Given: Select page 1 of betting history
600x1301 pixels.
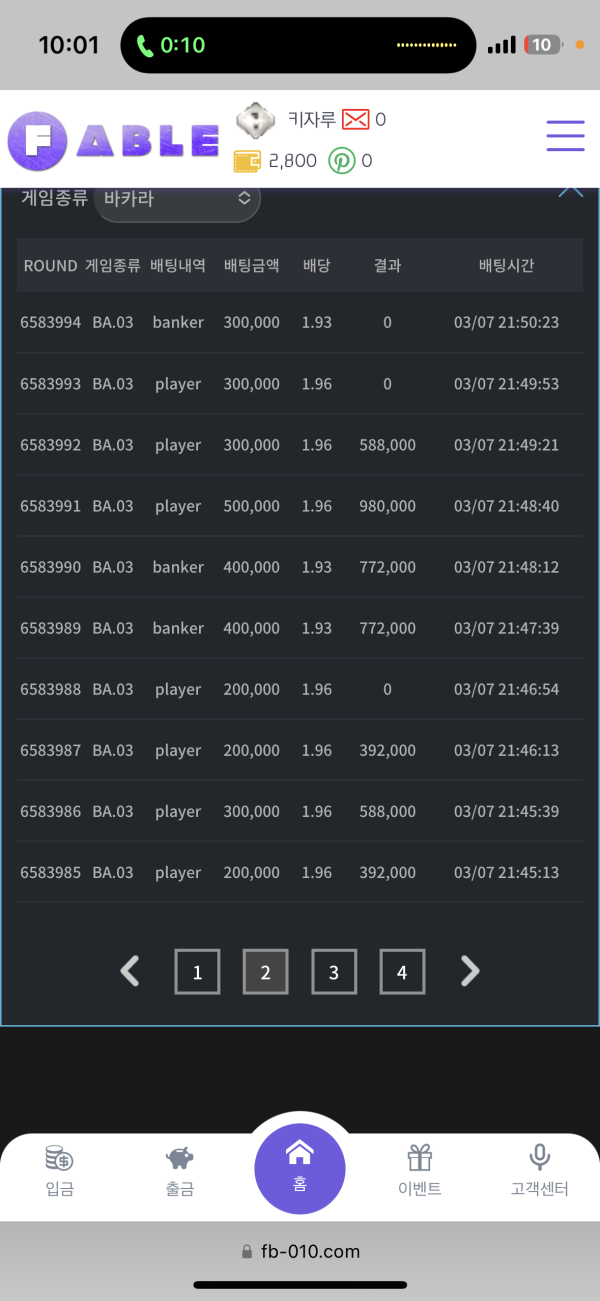Looking at the screenshot, I should click(198, 972).
